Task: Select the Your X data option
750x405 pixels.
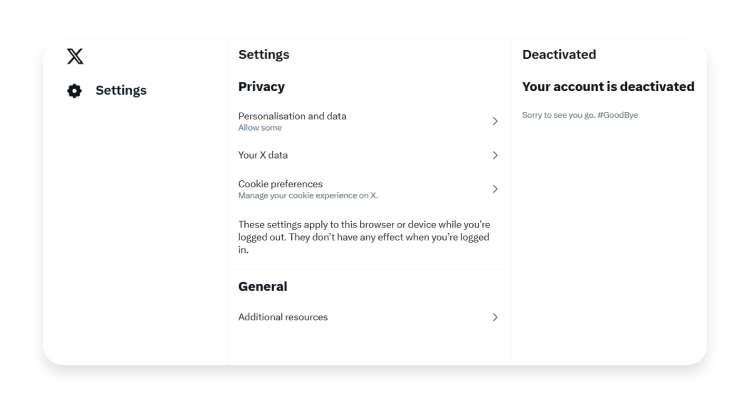Action: coord(263,155)
